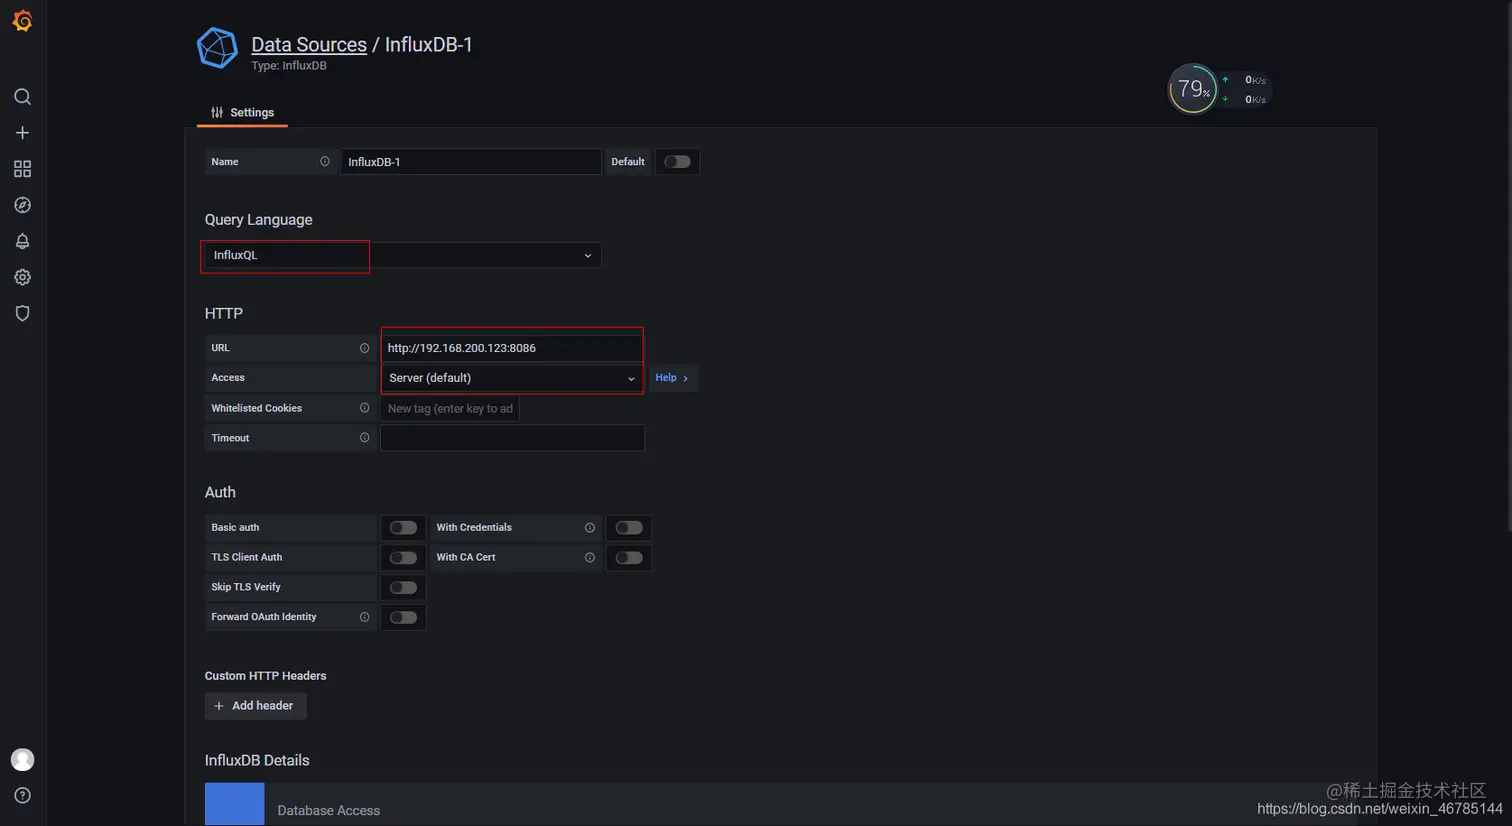
Task: Open the Server Admin shield icon
Action: point(22,313)
